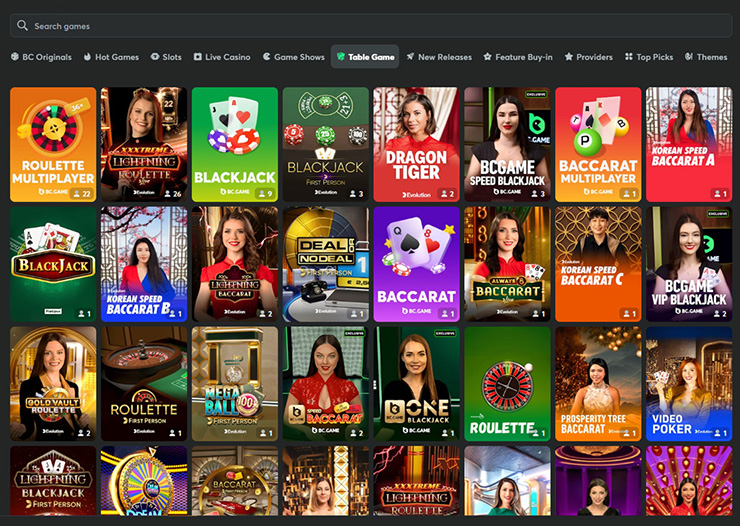Viewport: 740px width, 526px height.
Task: Open the Themes category
Action: click(706, 57)
